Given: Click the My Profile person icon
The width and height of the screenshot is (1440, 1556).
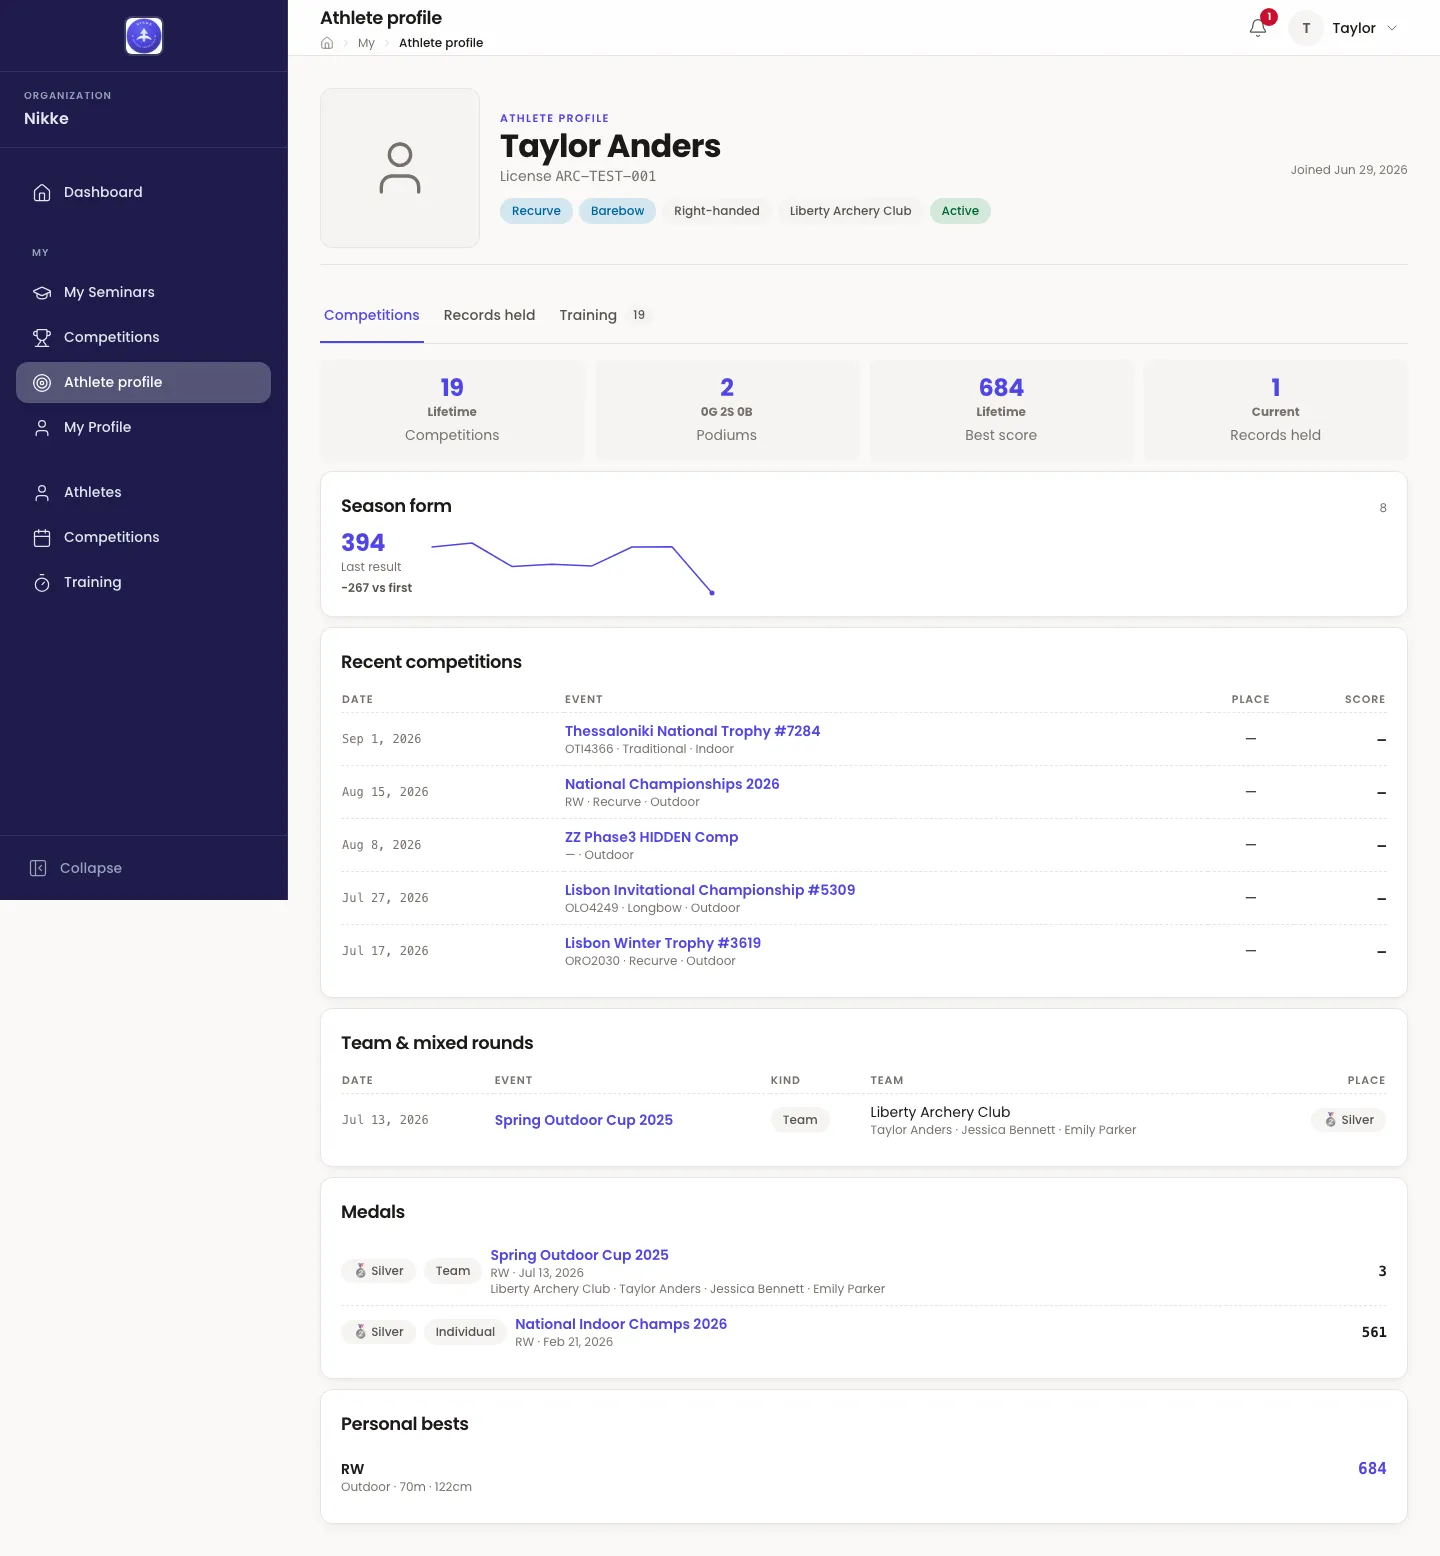Looking at the screenshot, I should tap(42, 427).
